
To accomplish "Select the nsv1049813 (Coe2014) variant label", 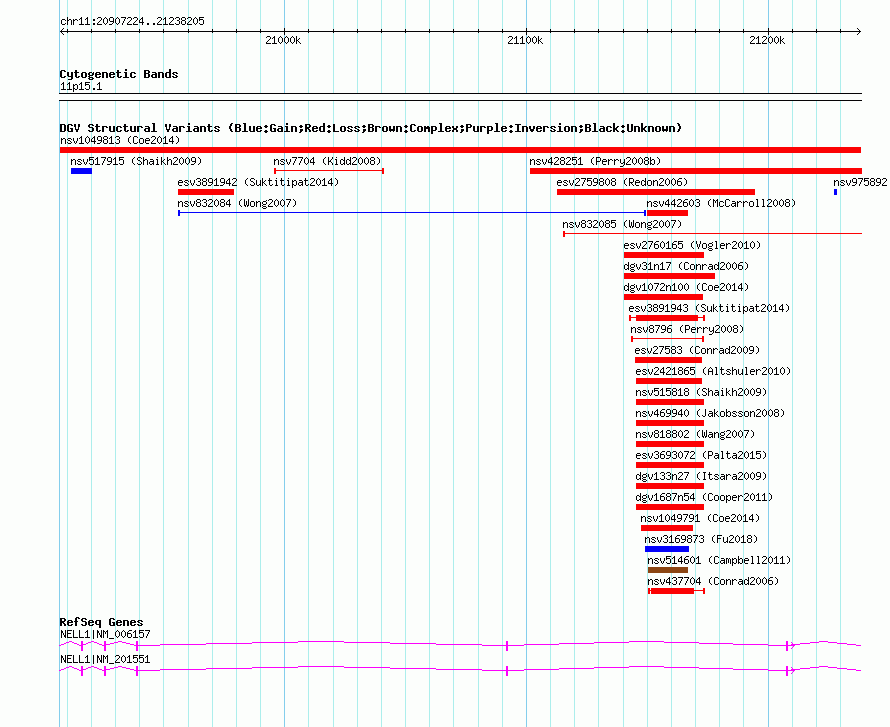I will [119, 140].
